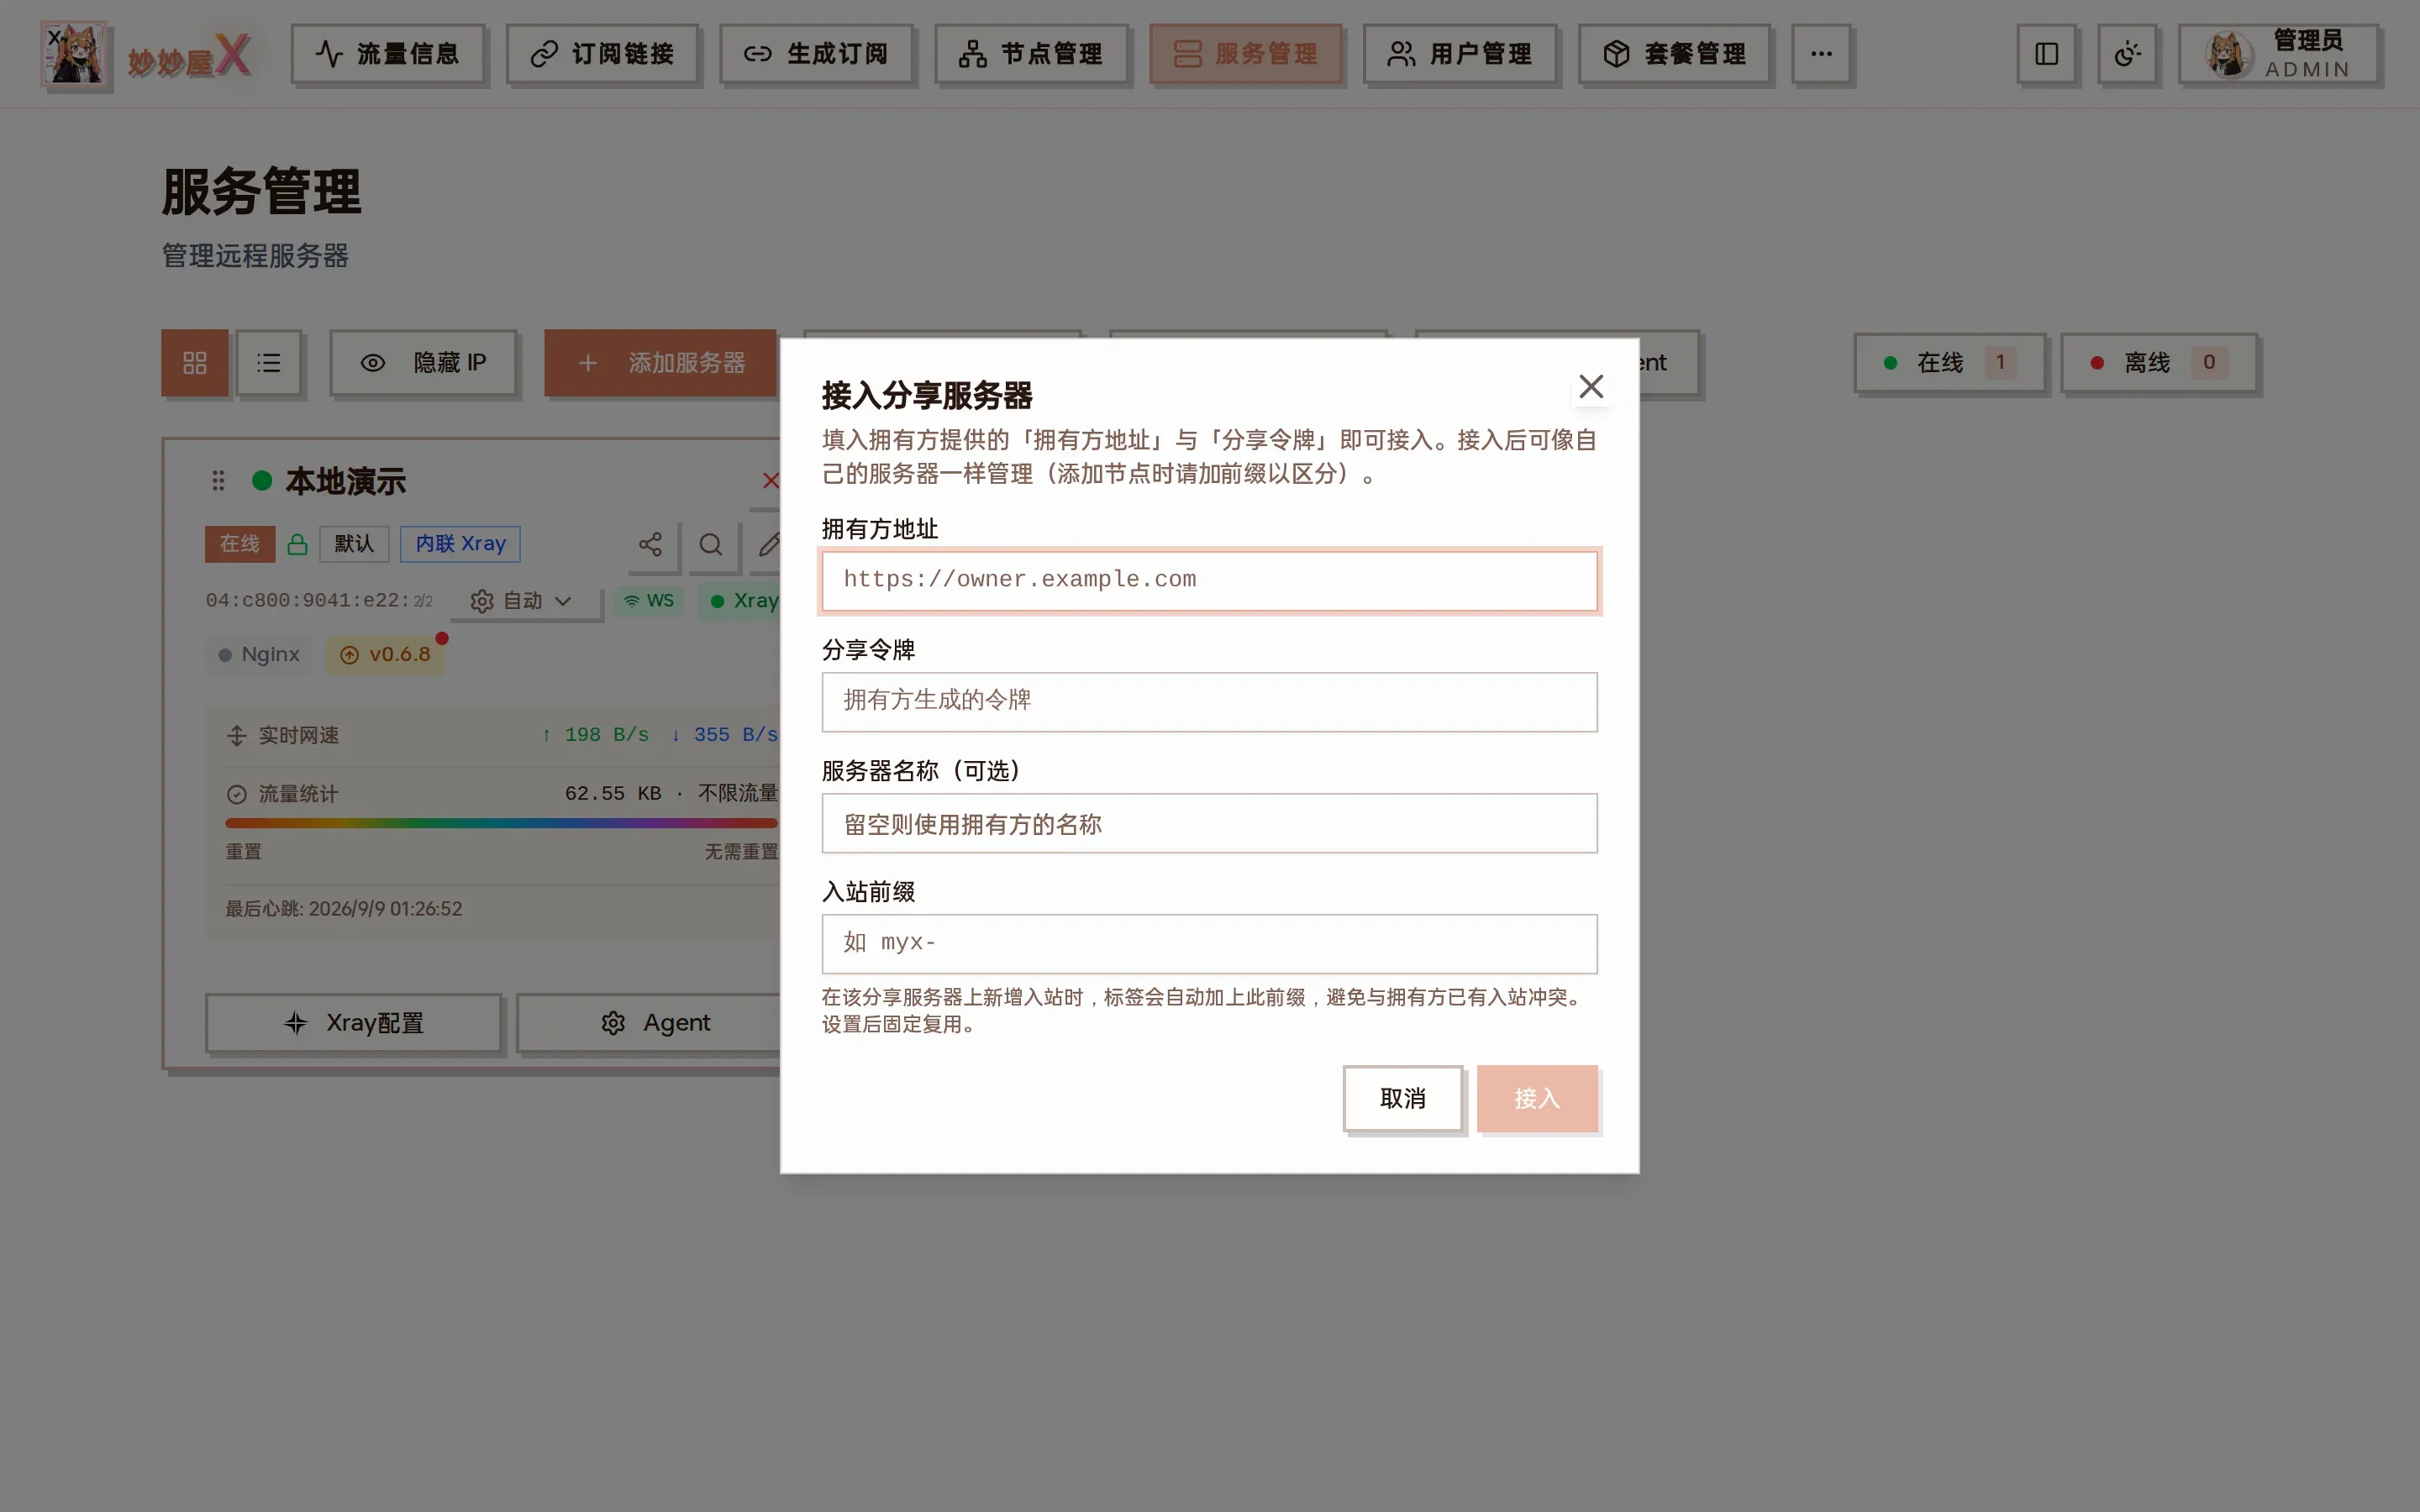The height and width of the screenshot is (1512, 2420).
Task: Switch to list view
Action: [269, 363]
